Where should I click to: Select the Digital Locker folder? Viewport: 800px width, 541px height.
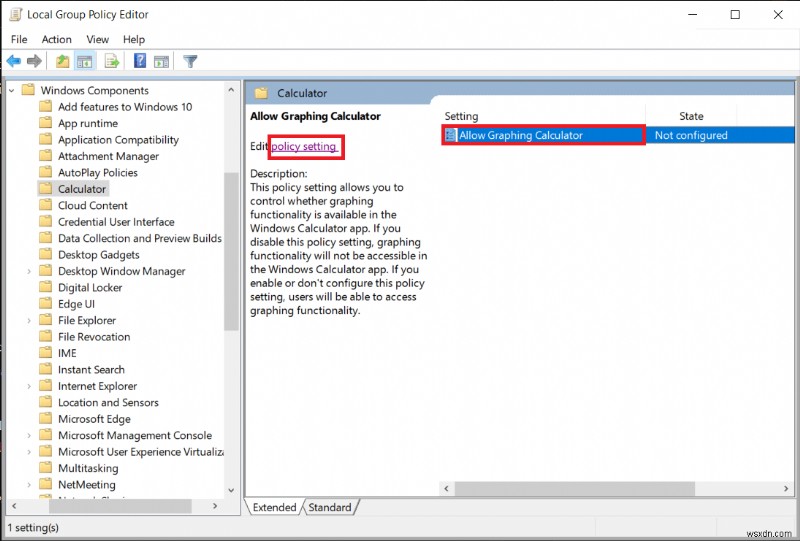point(90,287)
